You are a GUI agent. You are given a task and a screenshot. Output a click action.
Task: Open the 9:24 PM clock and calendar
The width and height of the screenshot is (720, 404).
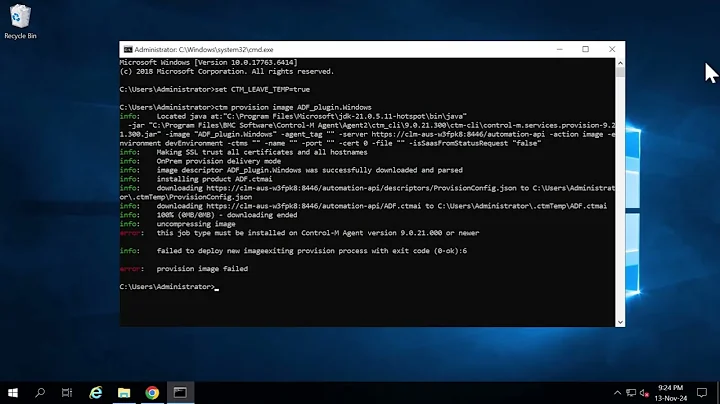click(x=670, y=388)
